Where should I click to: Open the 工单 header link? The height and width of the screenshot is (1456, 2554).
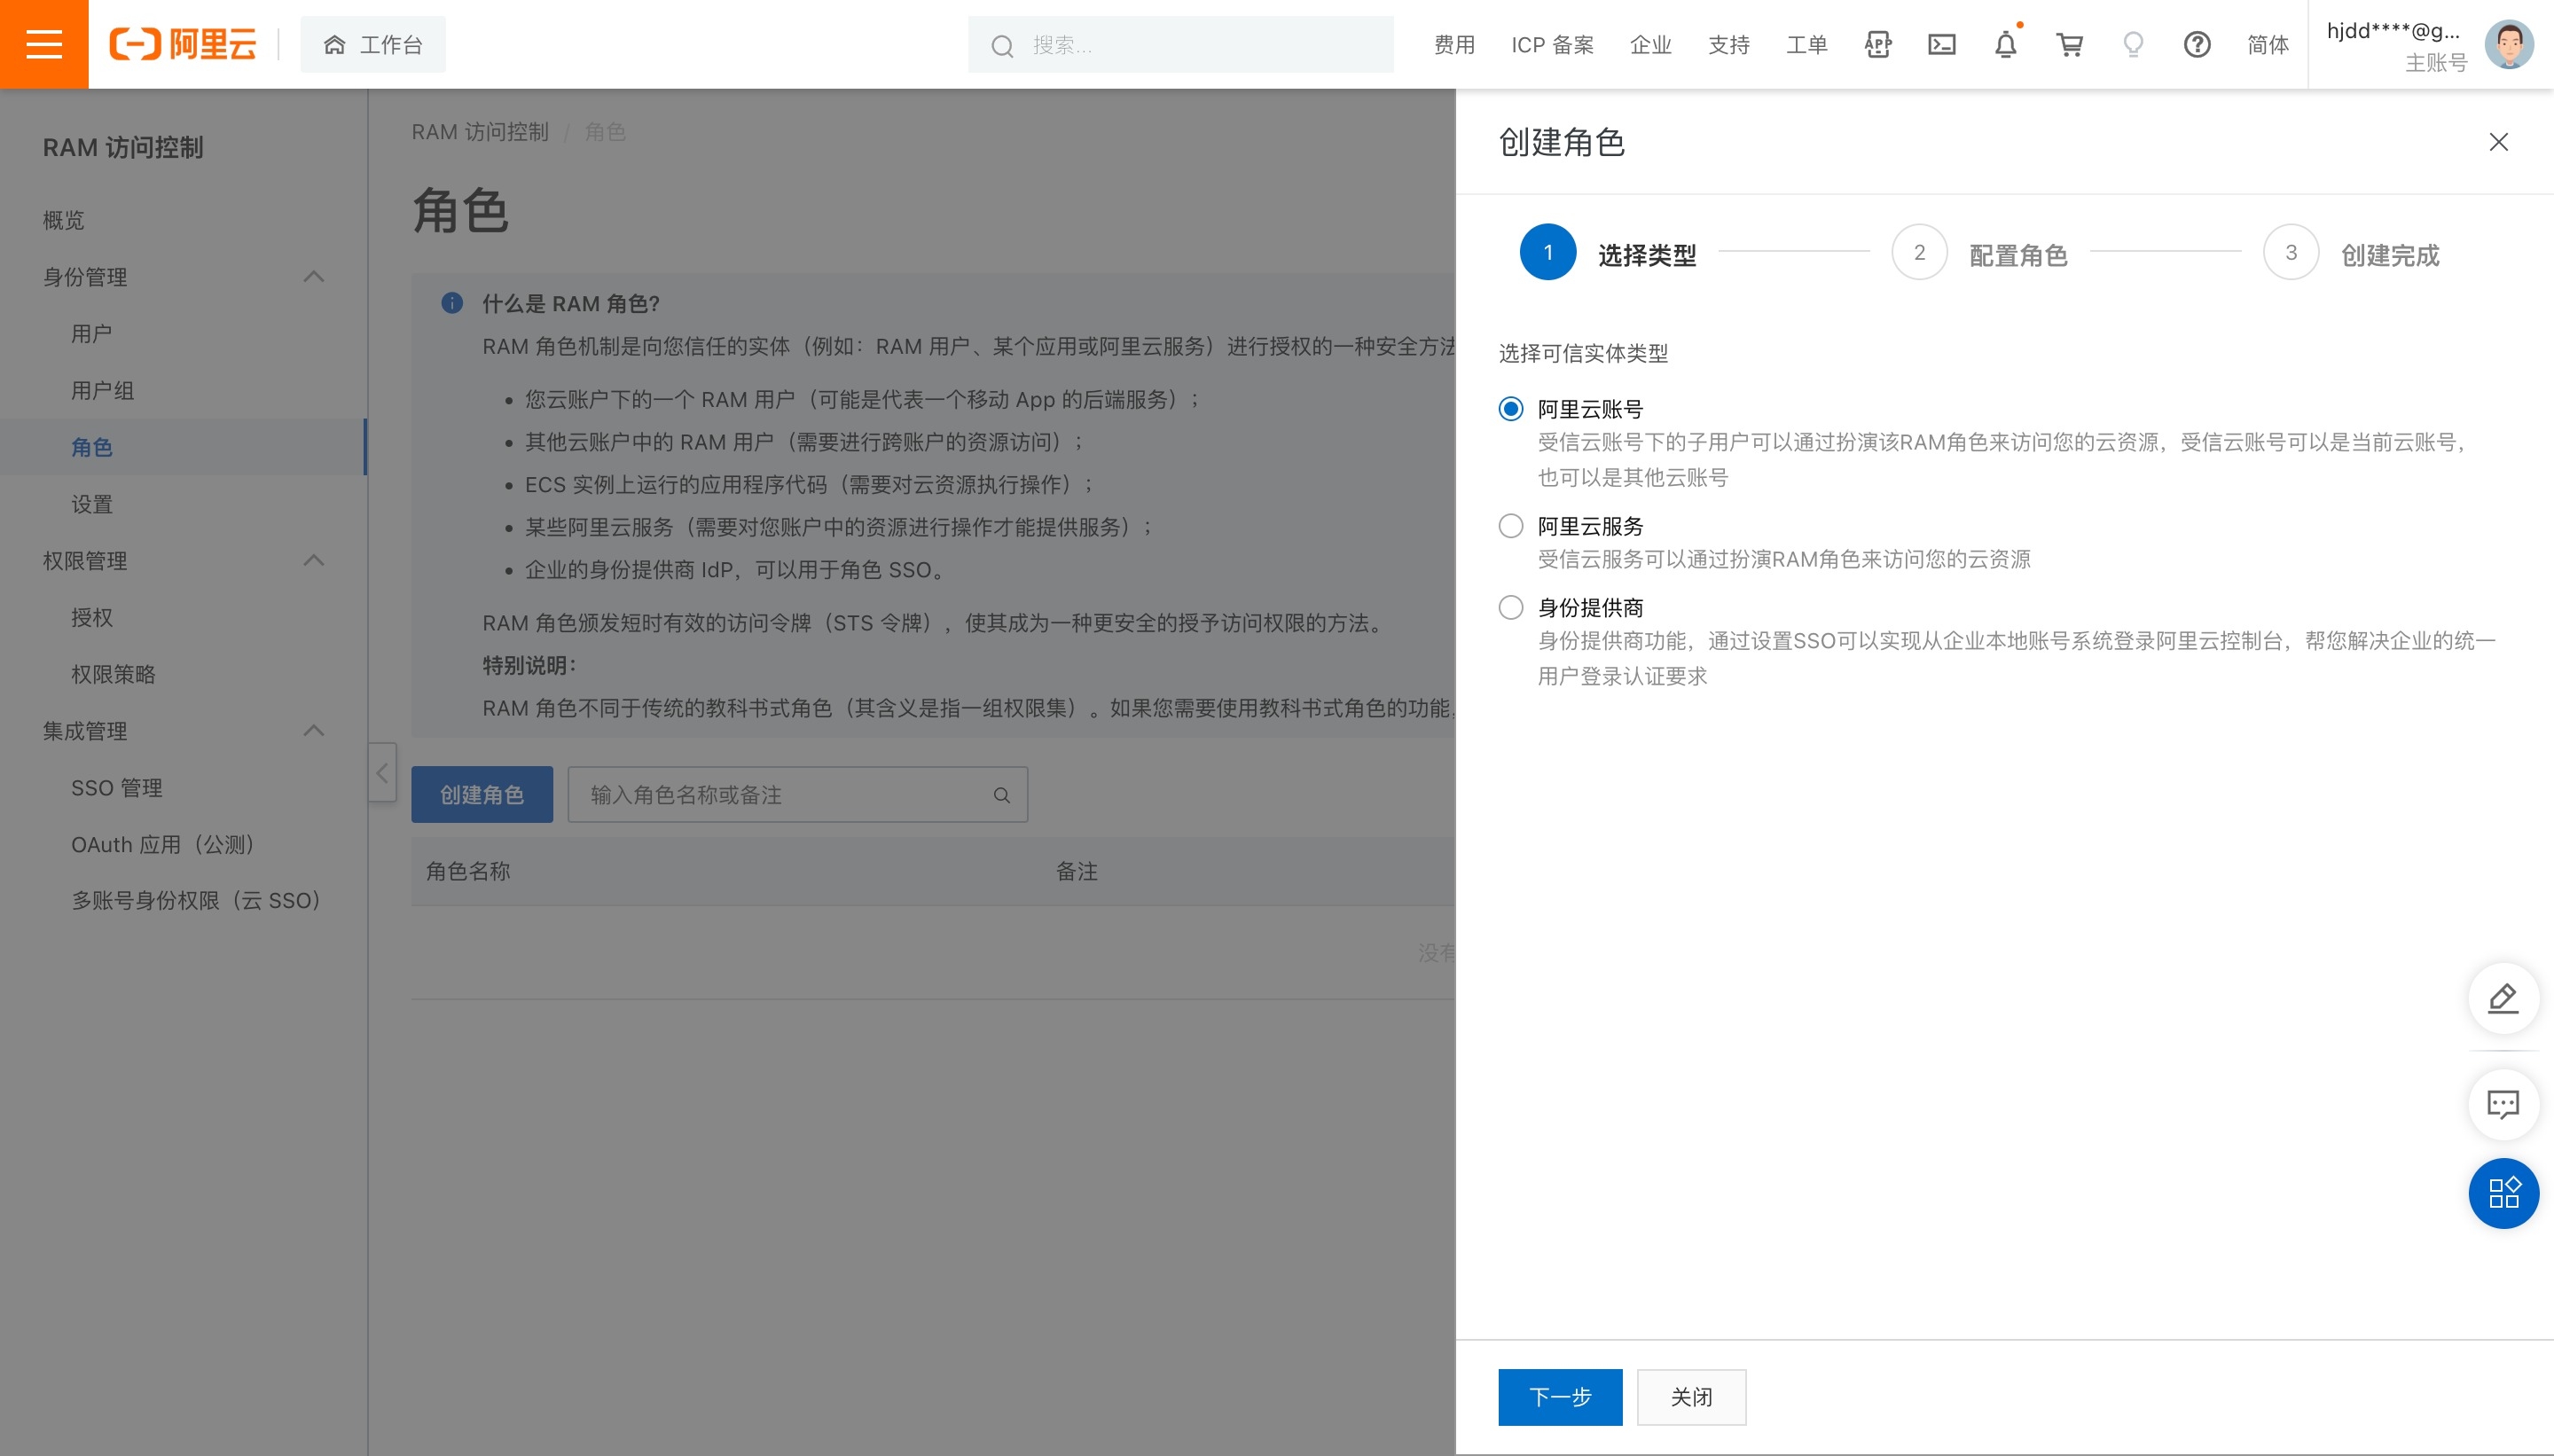click(x=1807, y=44)
